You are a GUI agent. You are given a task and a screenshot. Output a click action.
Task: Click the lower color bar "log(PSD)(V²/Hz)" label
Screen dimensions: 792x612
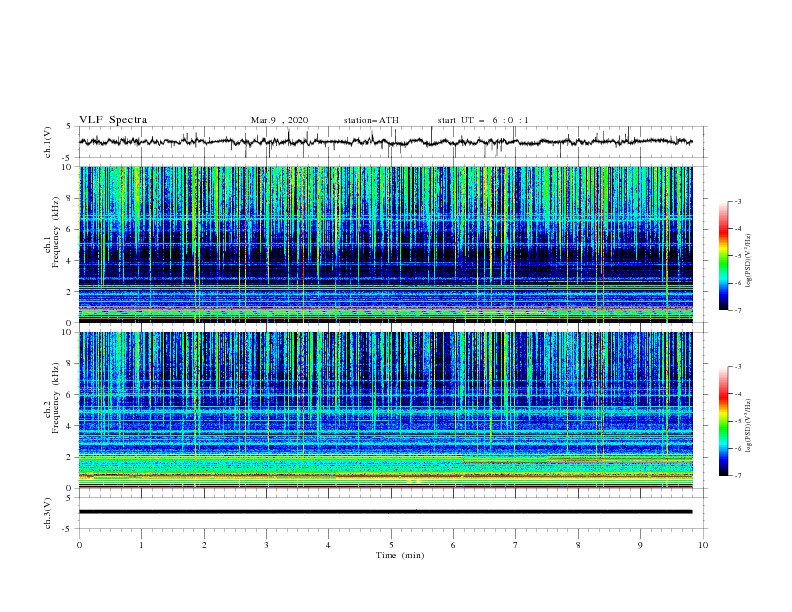coord(749,425)
